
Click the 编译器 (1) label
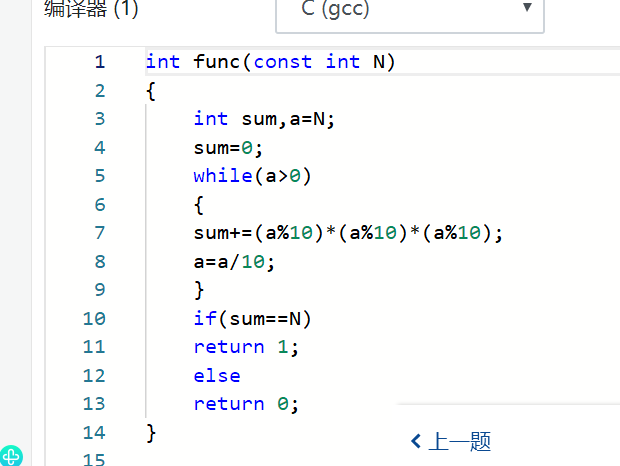(x=91, y=9)
